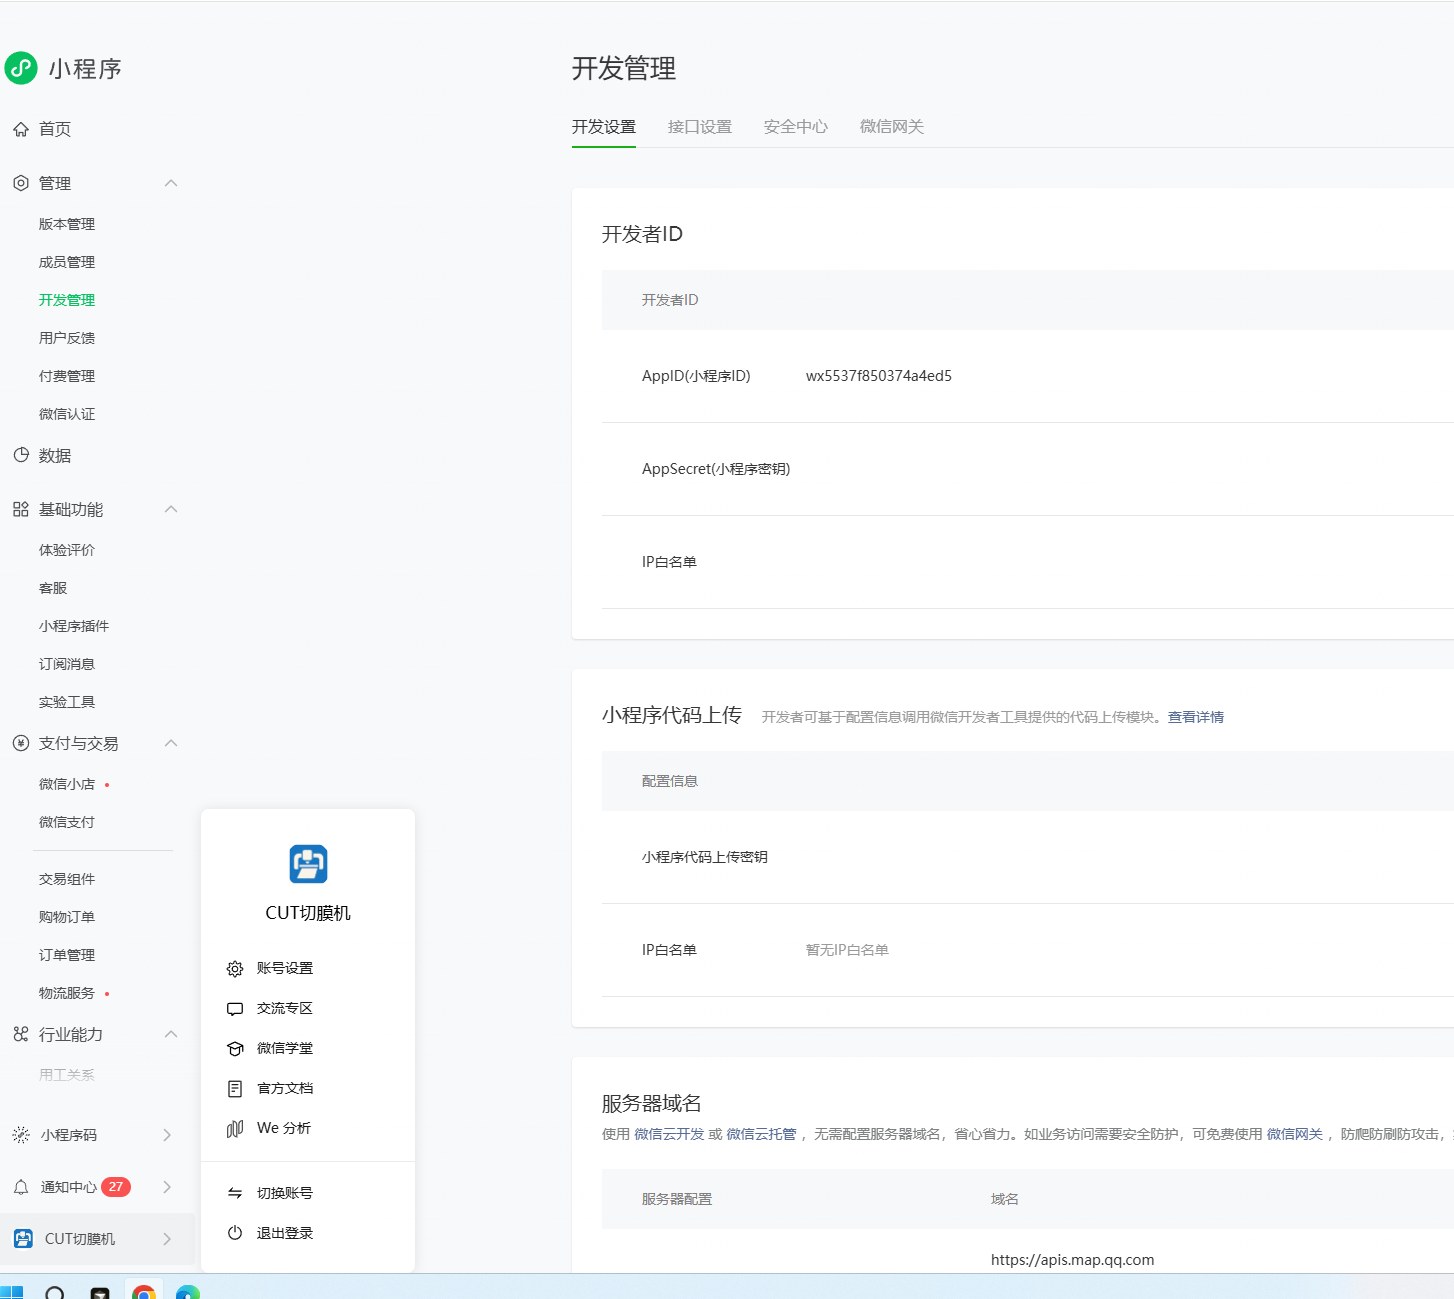Click the 支付与交易 yen coin icon

[x=21, y=743]
